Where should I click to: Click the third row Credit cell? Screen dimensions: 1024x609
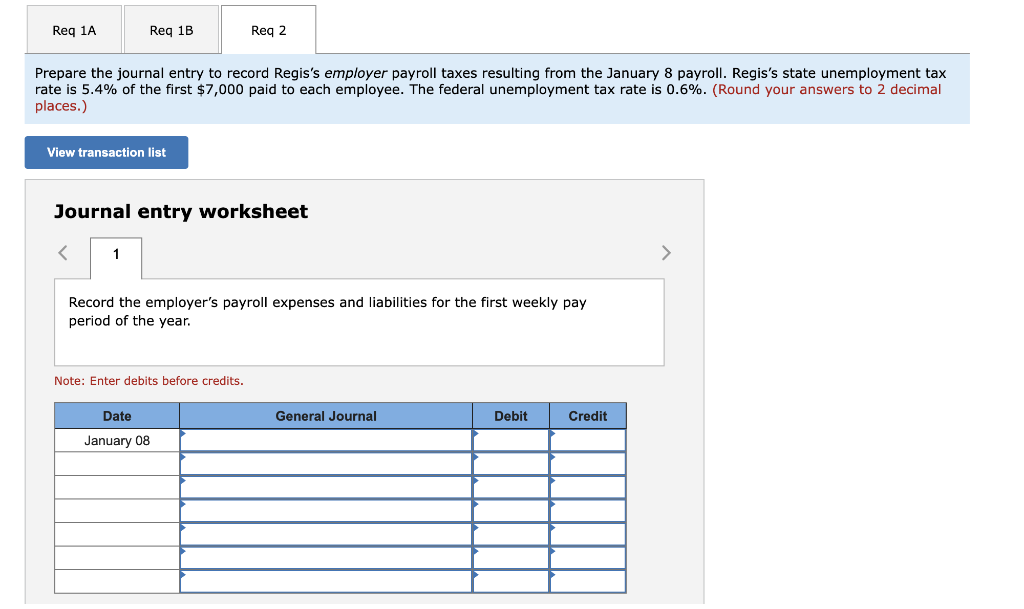coord(588,487)
